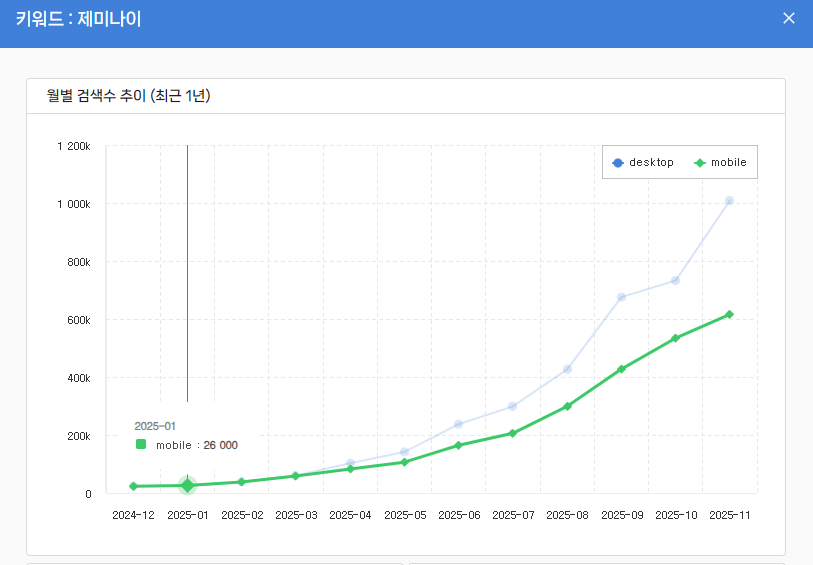Click the 1 000k y-axis label
The width and height of the screenshot is (813, 565).
click(x=74, y=204)
